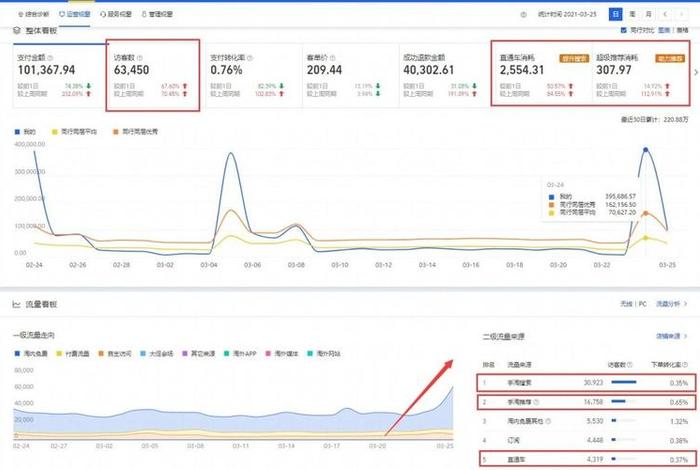Select the 月 (month) period button
Screen dimensions: 700x470
[x=648, y=14]
